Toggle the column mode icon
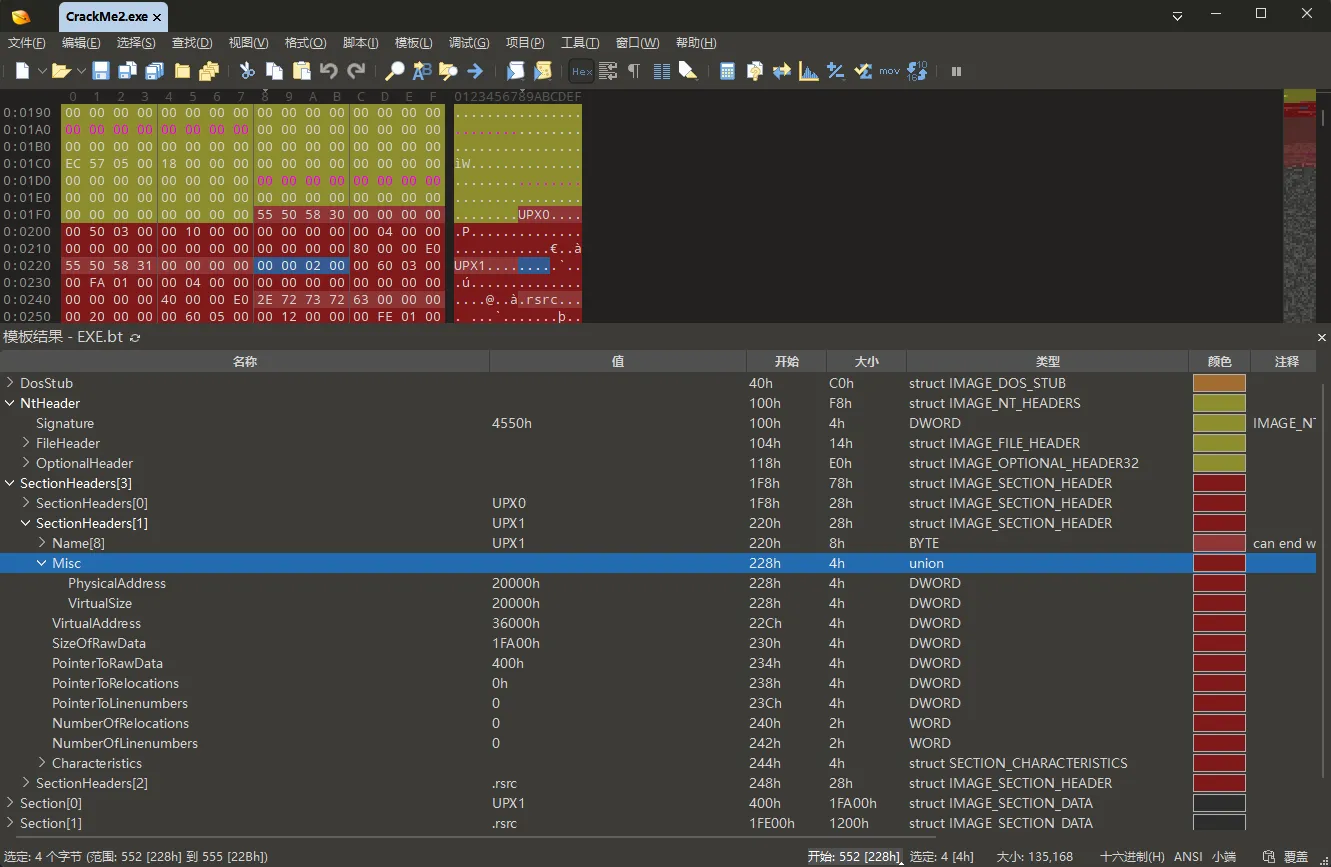This screenshot has width=1331, height=867. point(661,71)
